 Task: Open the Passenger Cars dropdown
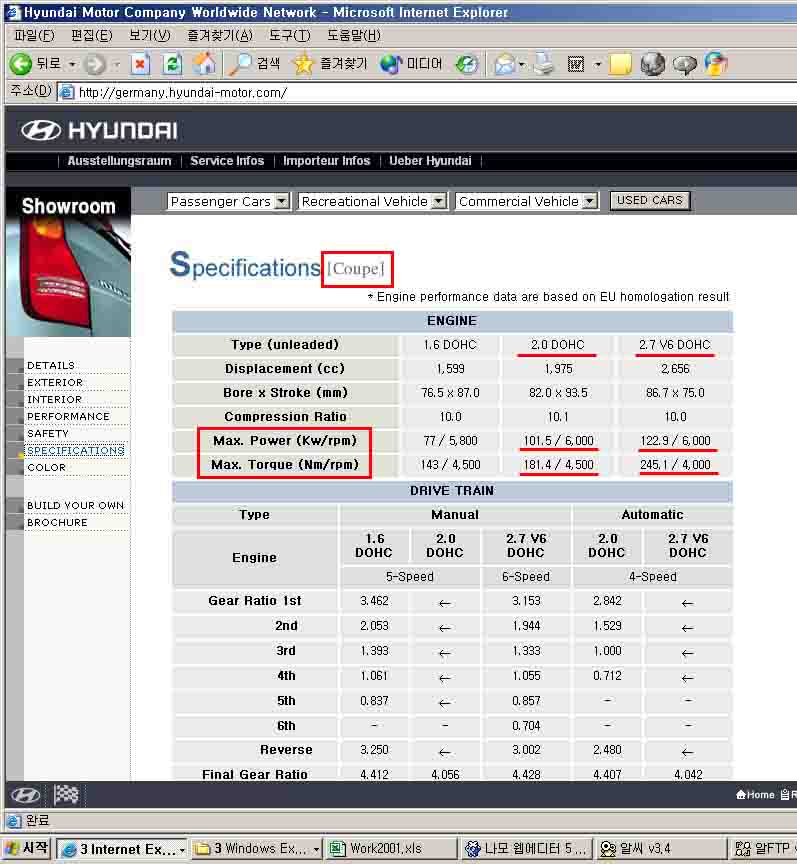pyautogui.click(x=228, y=201)
